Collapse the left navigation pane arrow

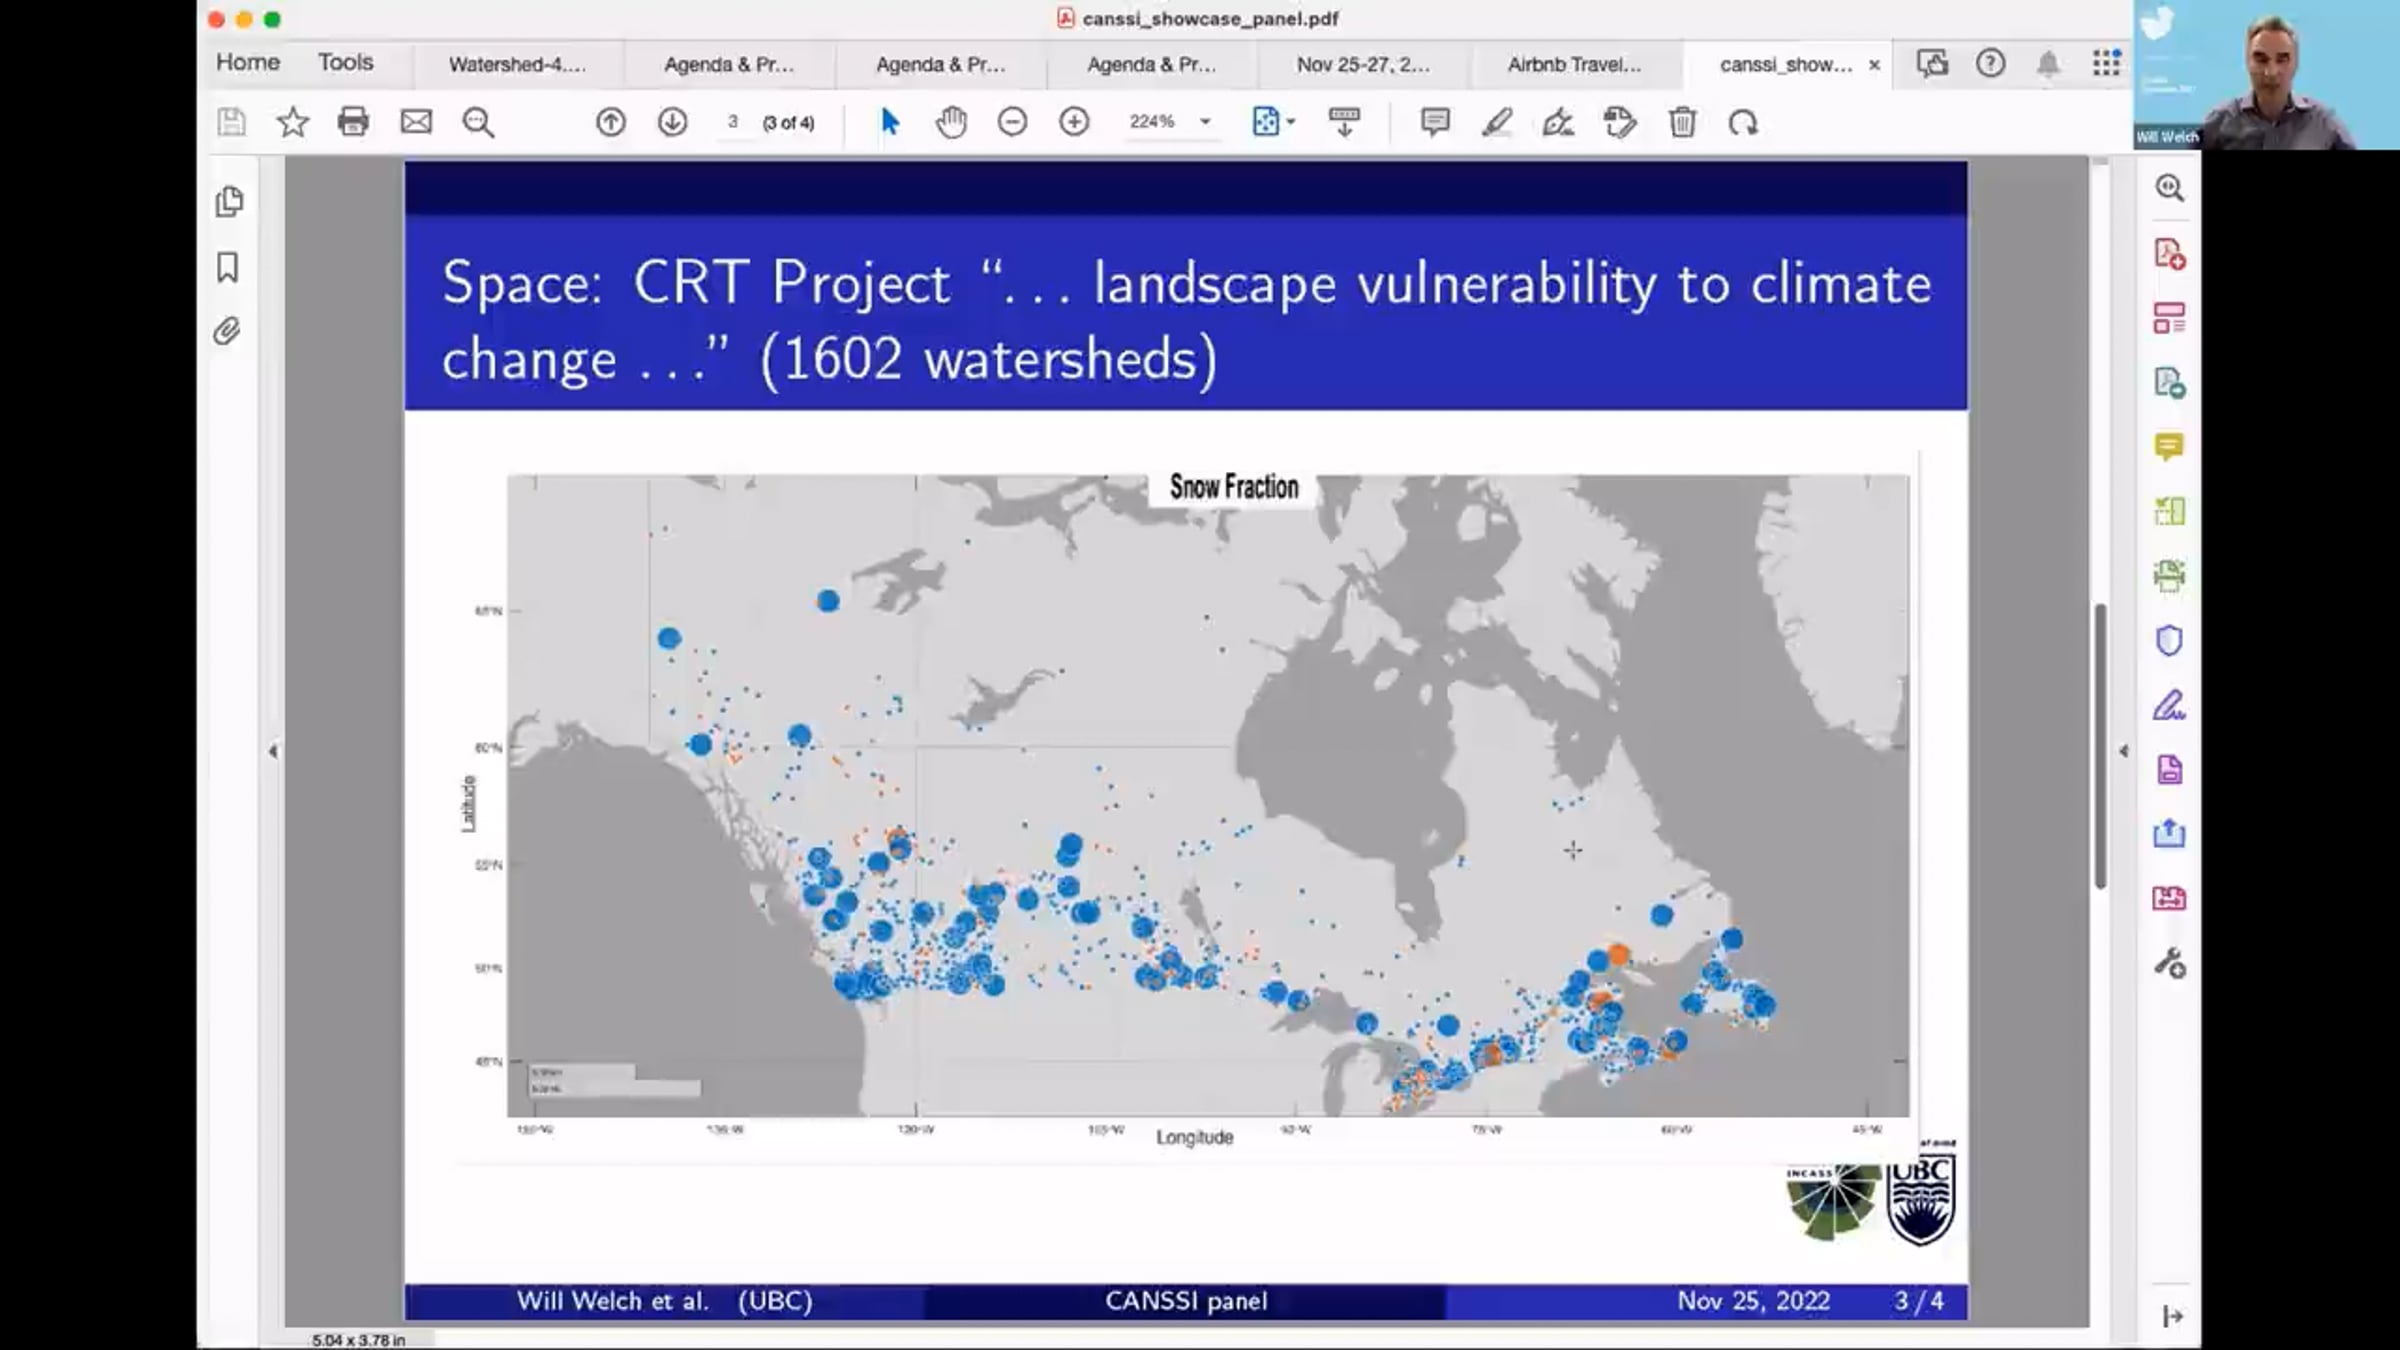(x=273, y=751)
